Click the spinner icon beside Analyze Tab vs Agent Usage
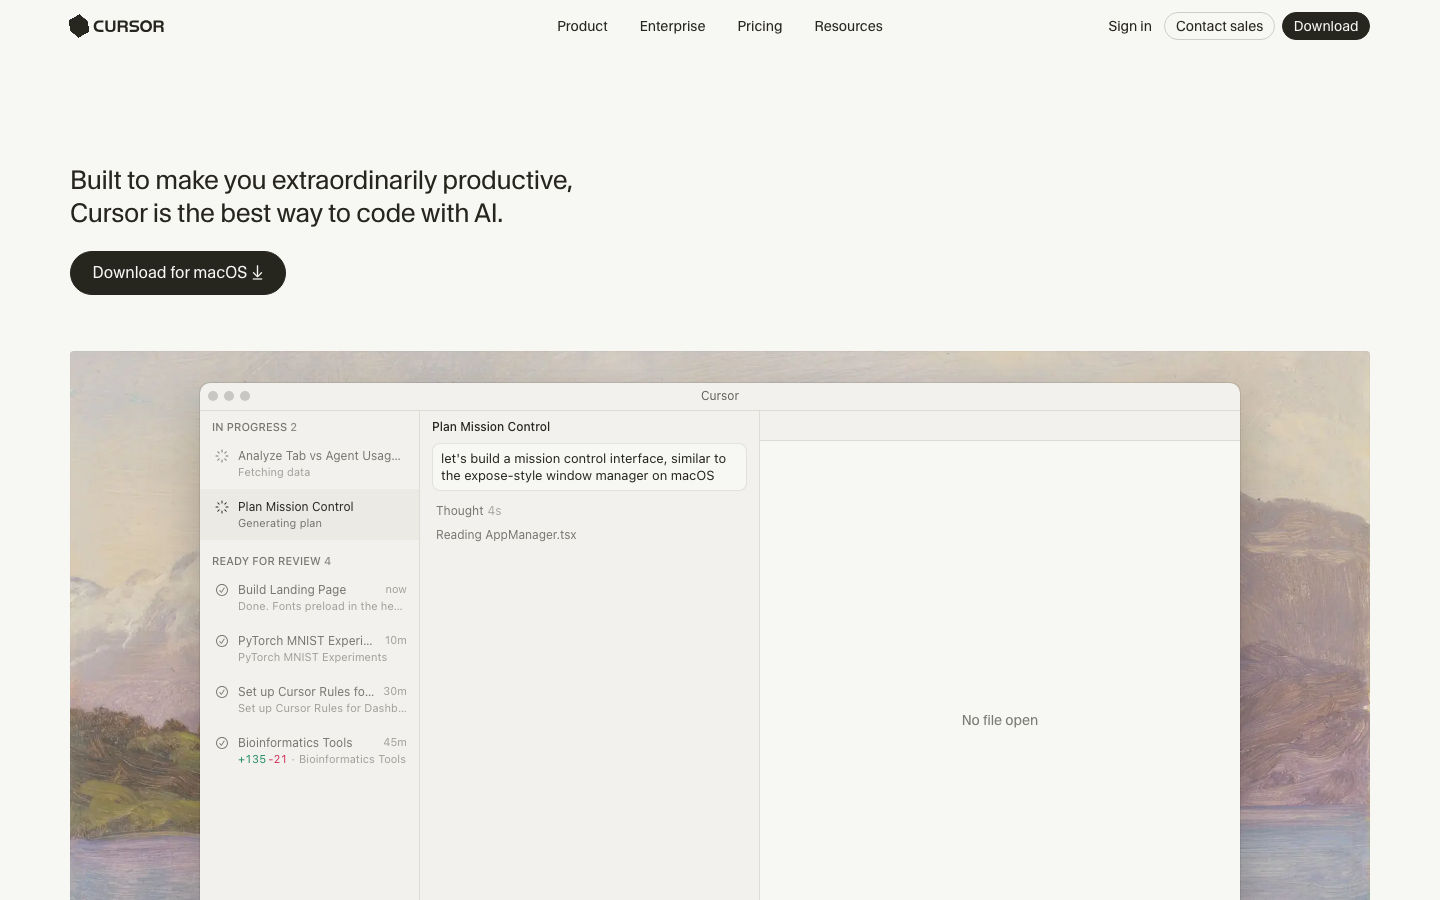The width and height of the screenshot is (1440, 900). pos(222,456)
